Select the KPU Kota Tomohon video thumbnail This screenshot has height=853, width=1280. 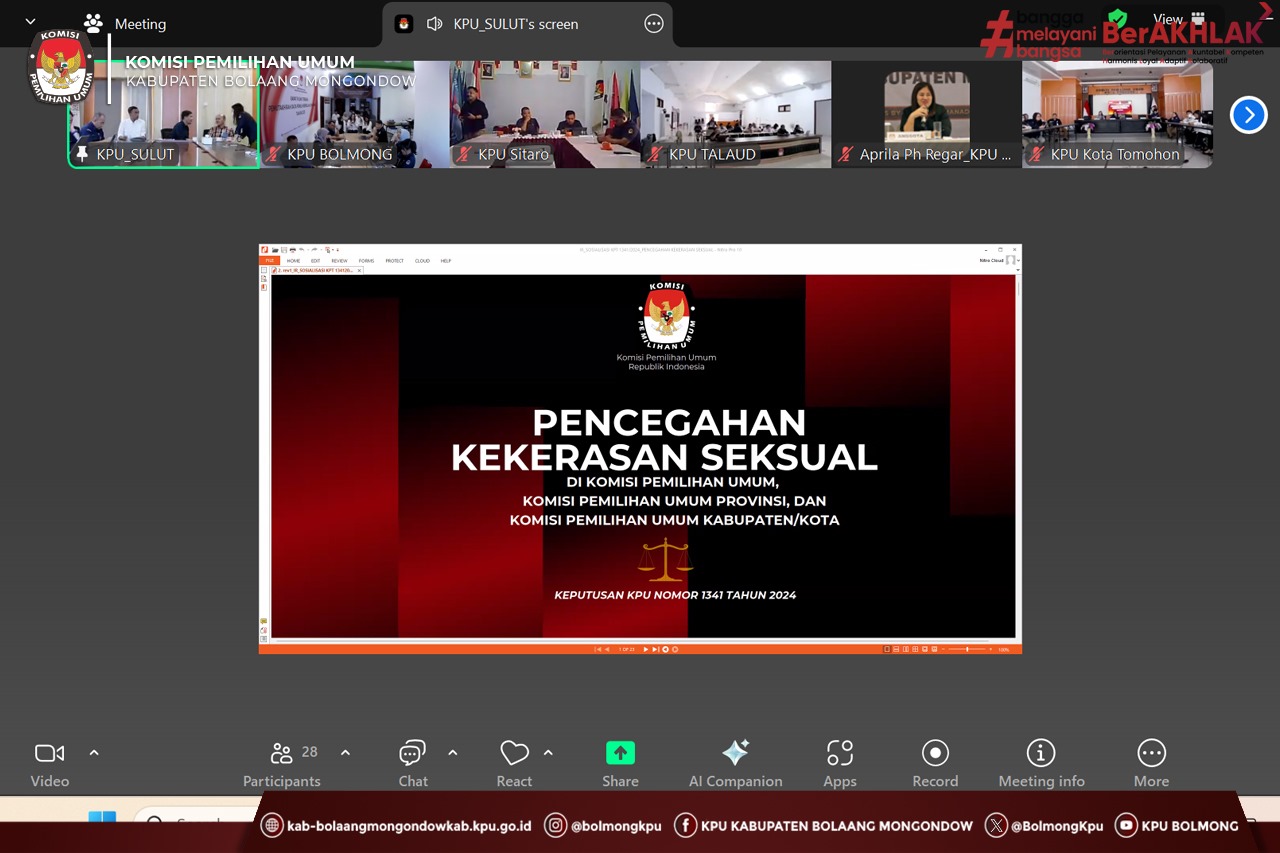tap(1117, 114)
